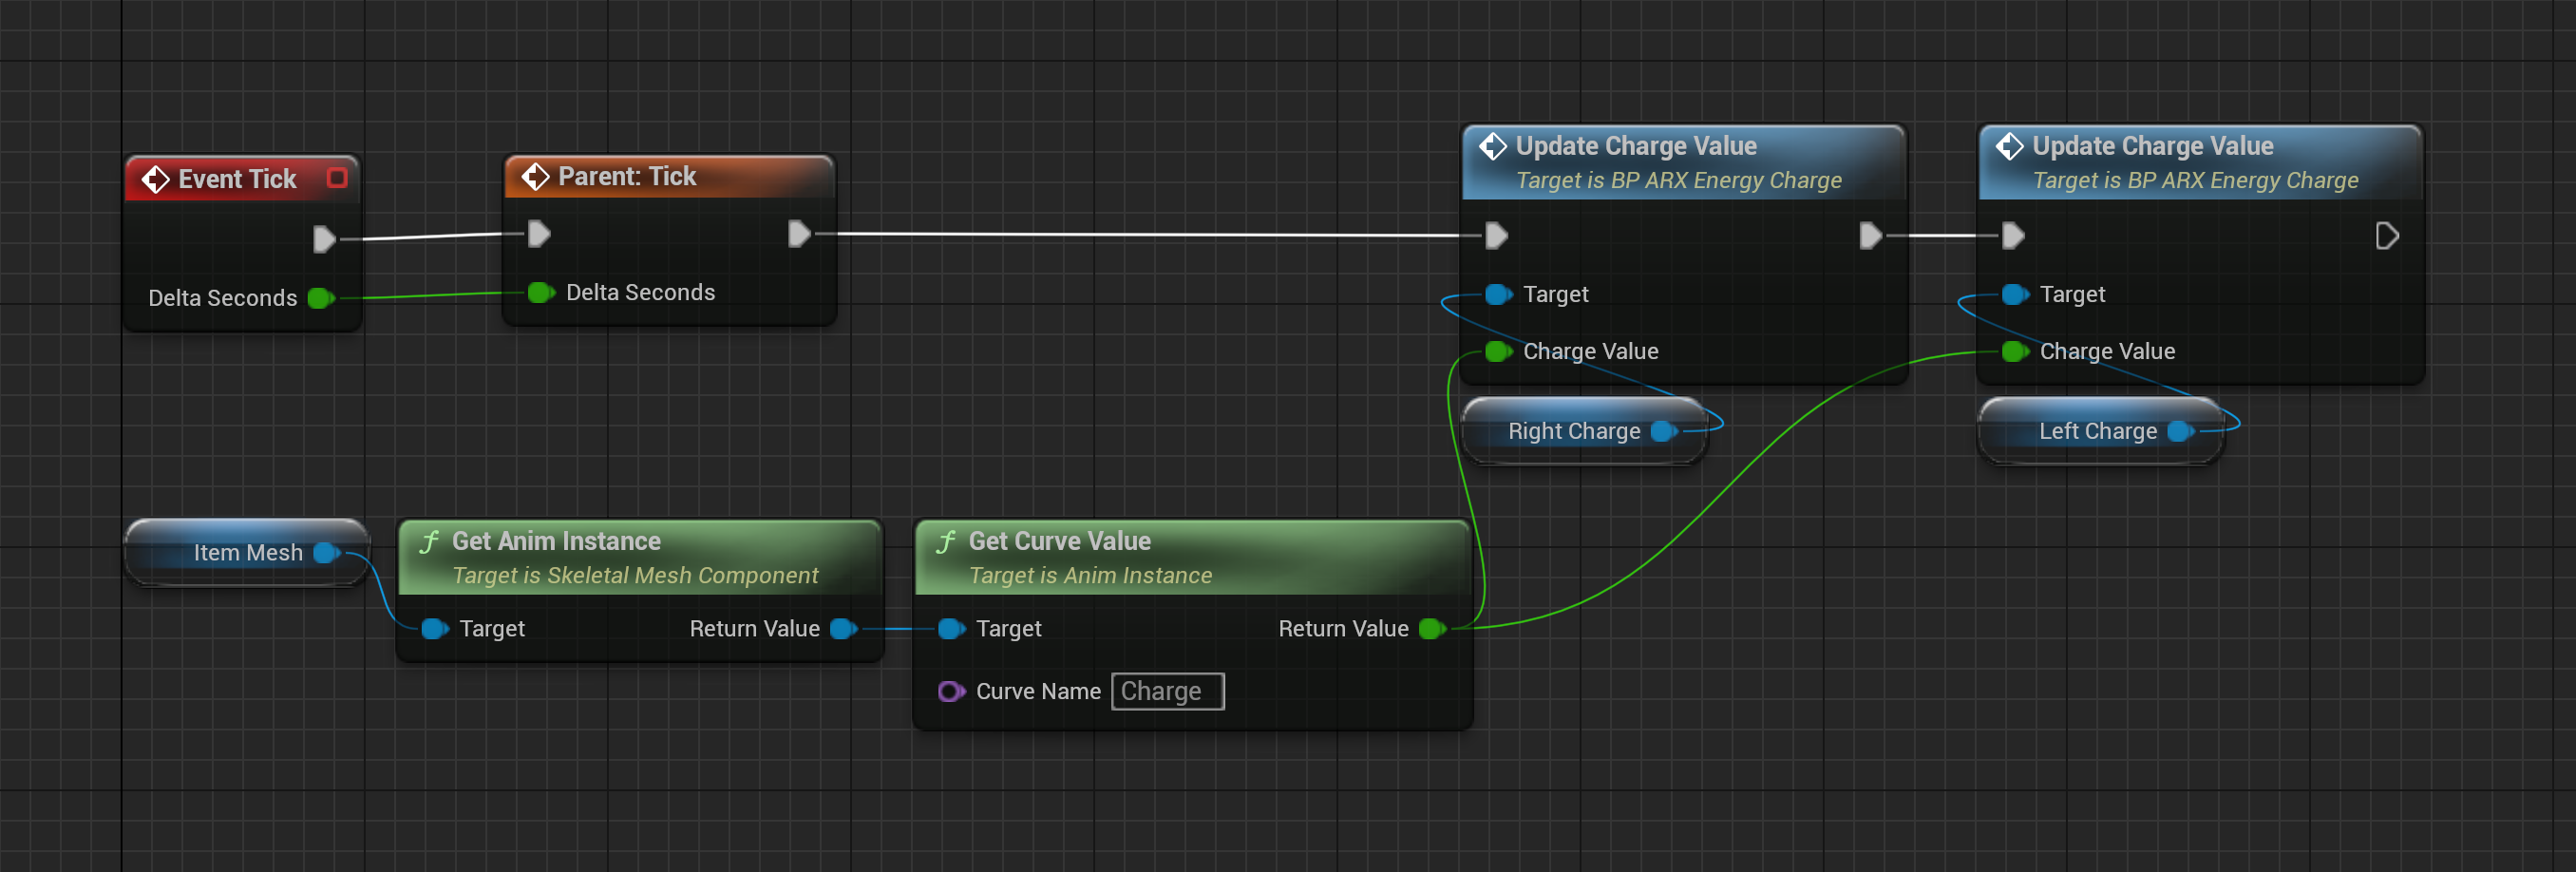Click Event Tick's Delta Seconds output pin
The height and width of the screenshot is (872, 2576).
pyautogui.click(x=321, y=298)
